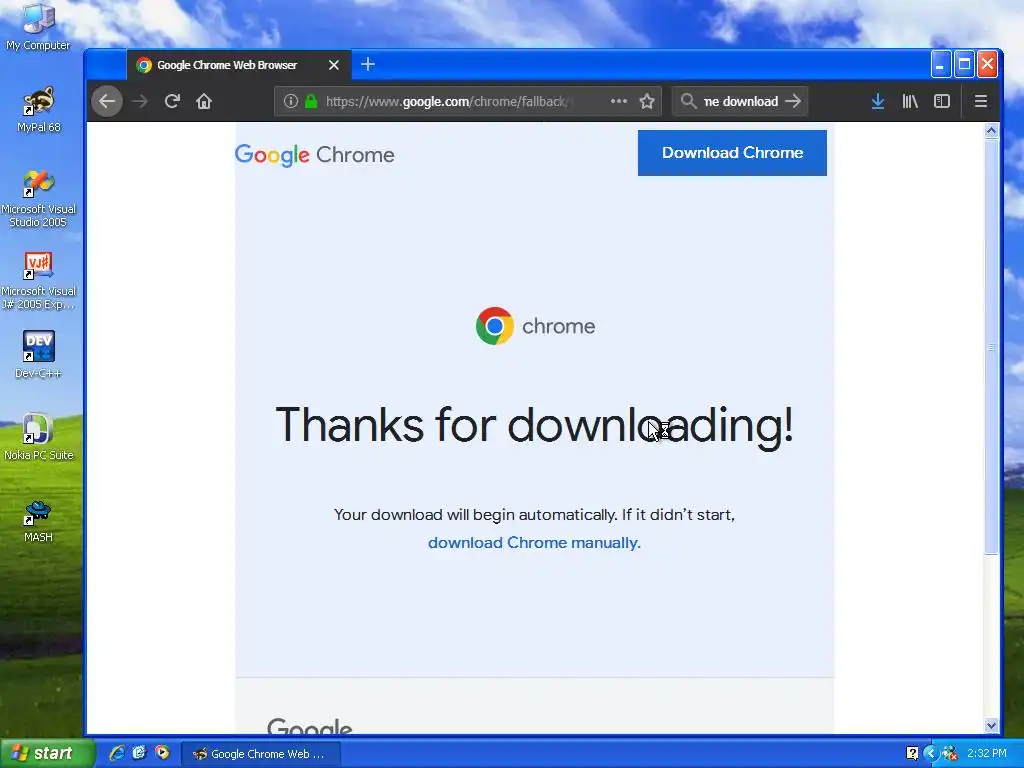Click the system tray help question icon
Image resolution: width=1024 pixels, height=768 pixels.
coord(912,753)
